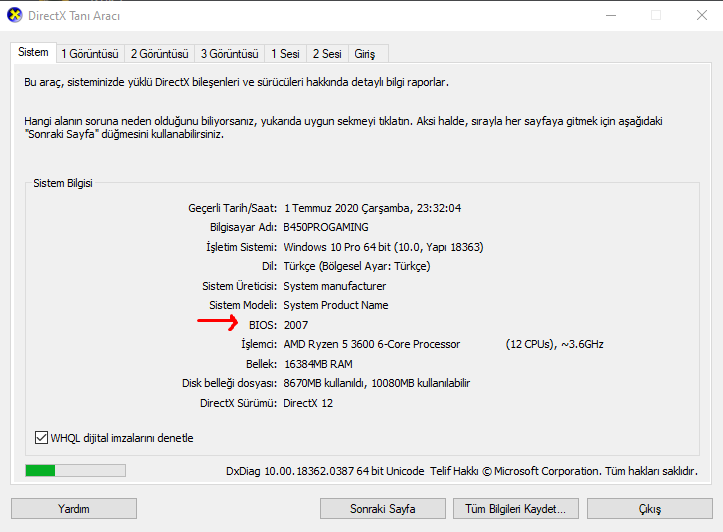Click the Sistem Modeli: field label
The height and width of the screenshot is (532, 723).
point(243,305)
